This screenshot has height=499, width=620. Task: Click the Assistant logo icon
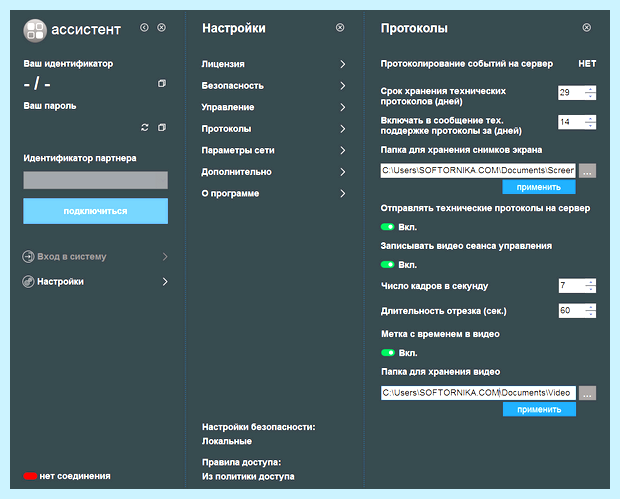[x=35, y=30]
